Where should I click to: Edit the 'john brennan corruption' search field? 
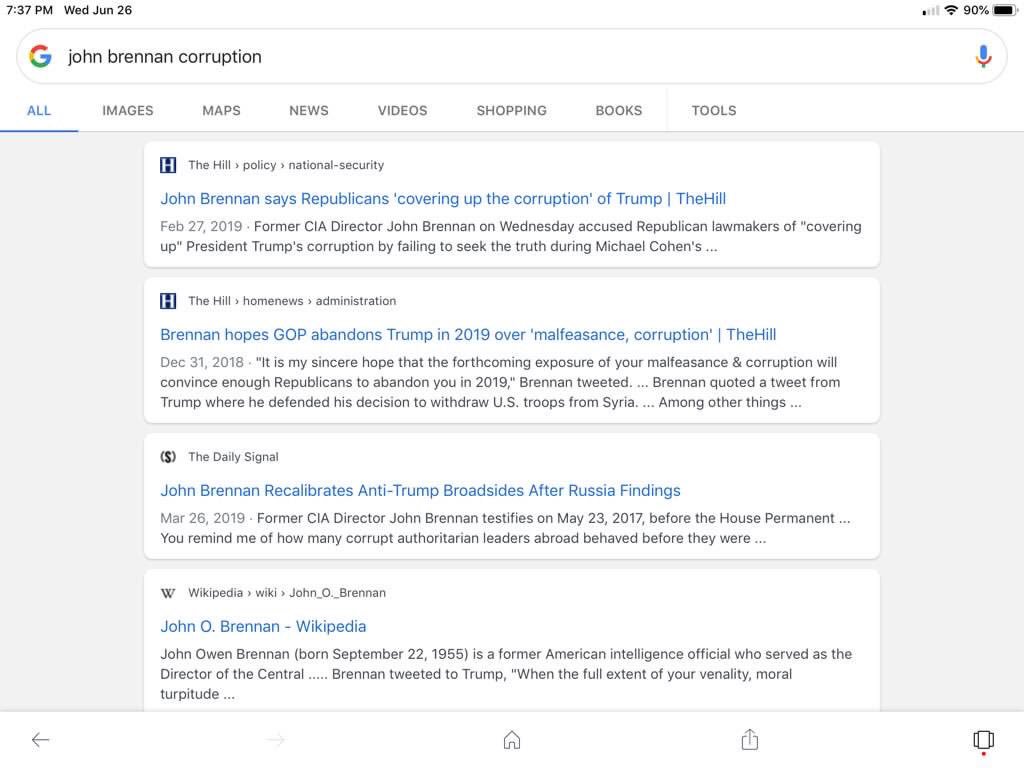pos(512,56)
